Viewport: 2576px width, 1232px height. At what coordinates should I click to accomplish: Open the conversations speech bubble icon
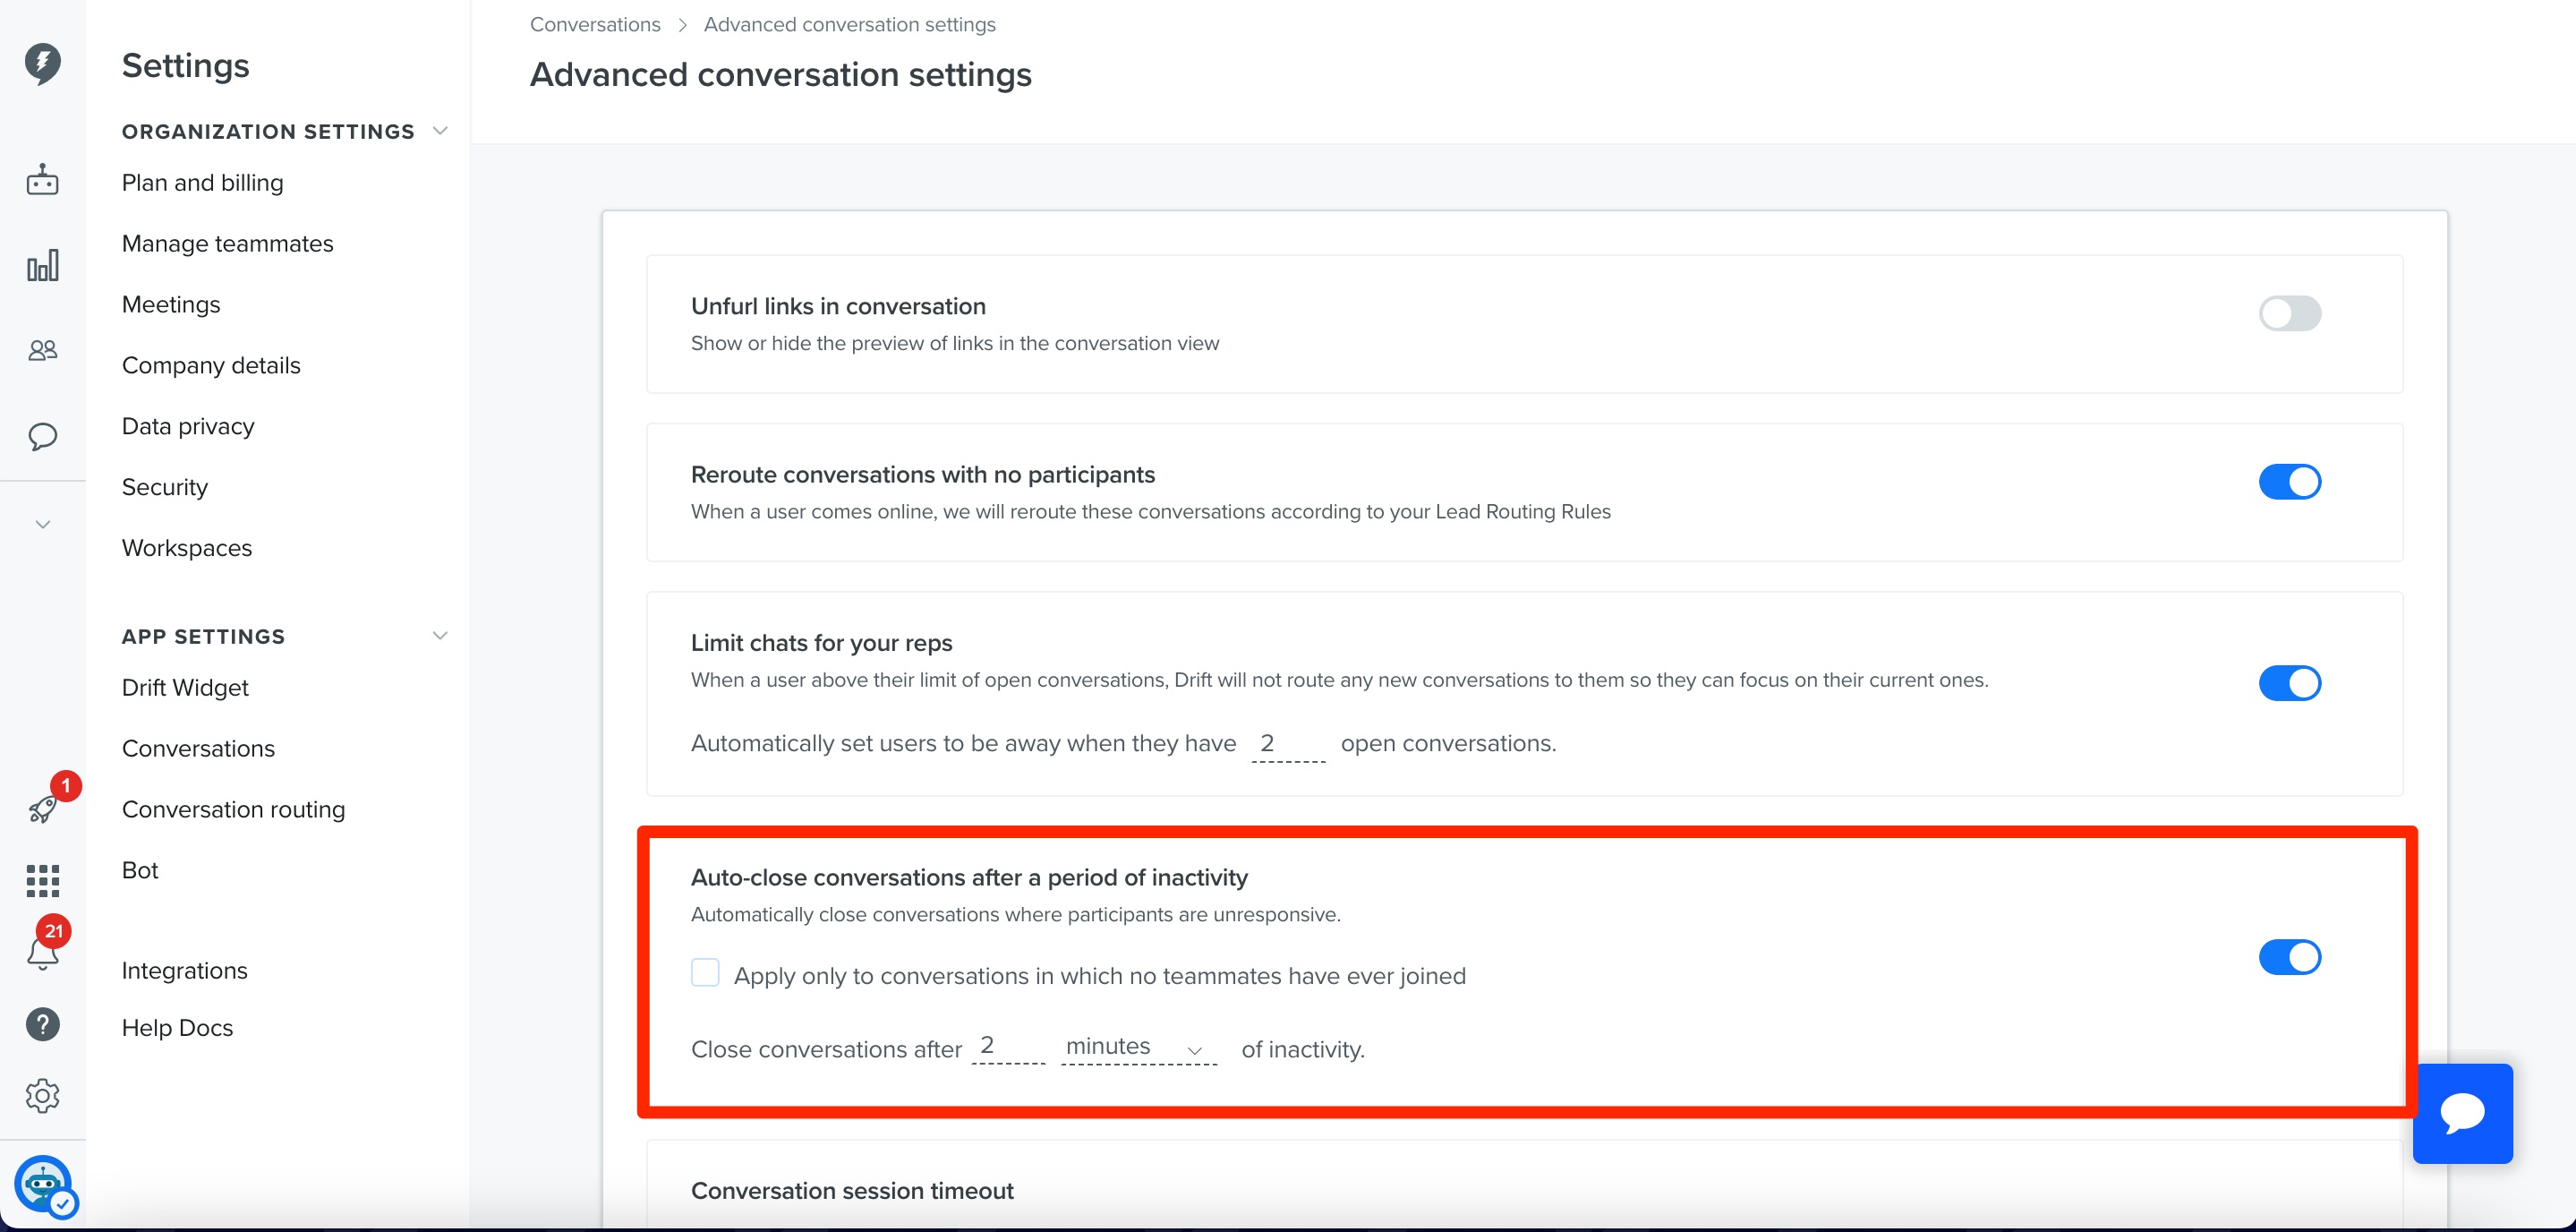[x=42, y=436]
